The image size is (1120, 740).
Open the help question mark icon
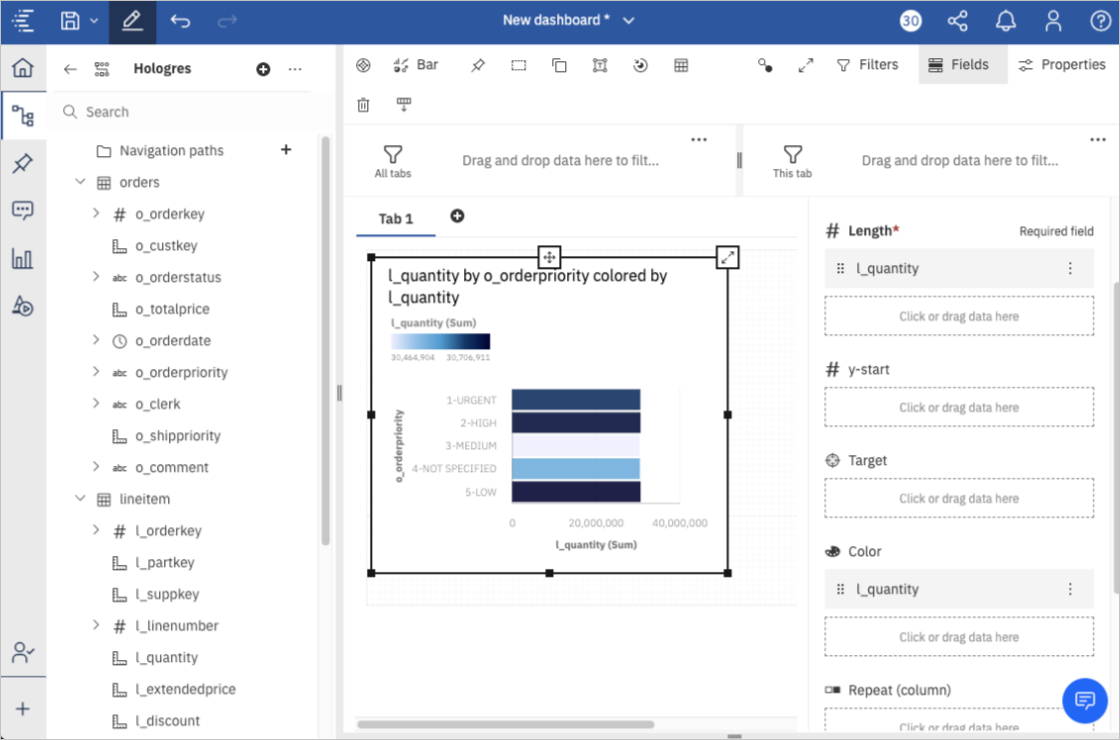tap(1101, 21)
